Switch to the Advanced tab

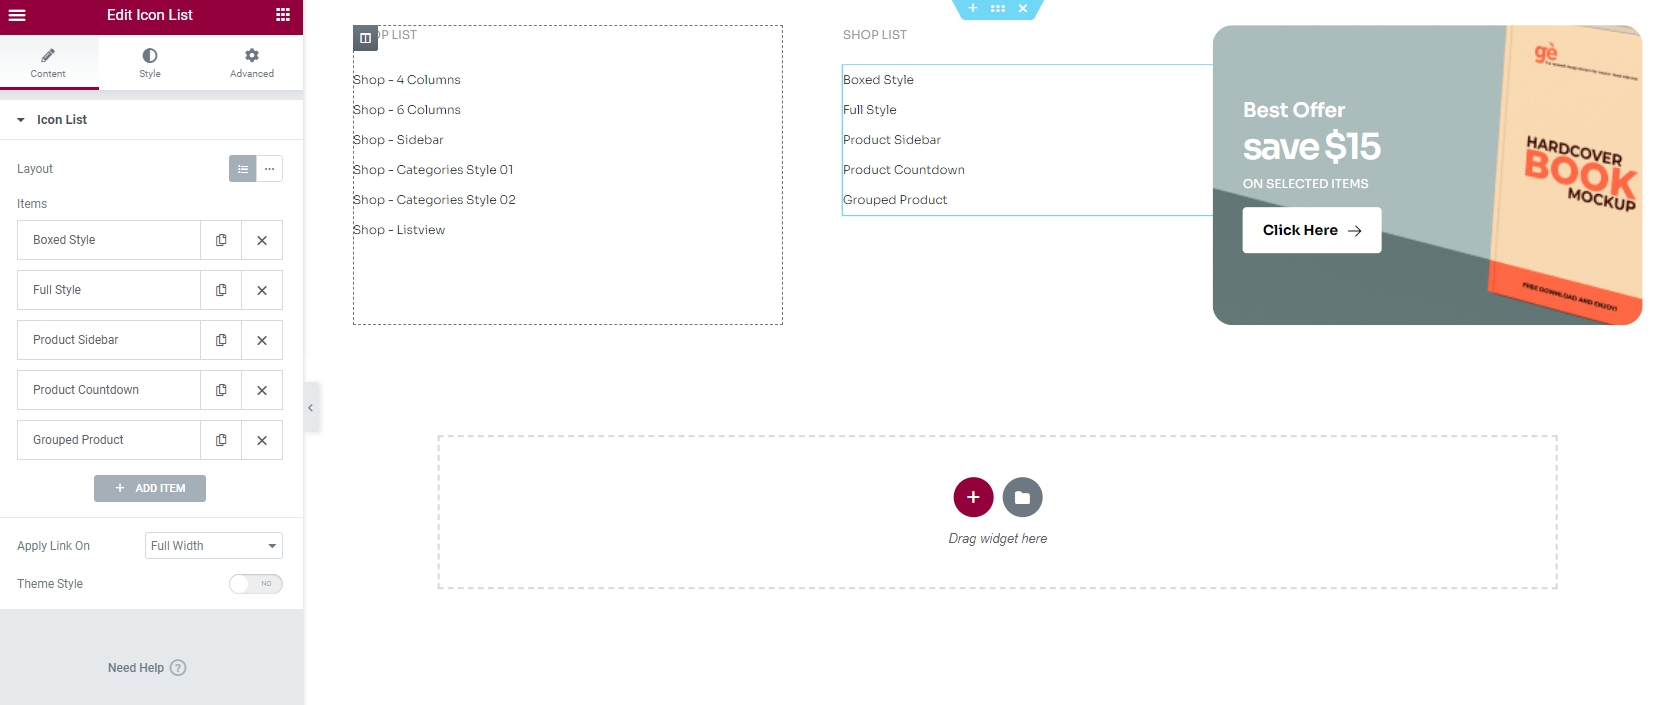tap(252, 62)
